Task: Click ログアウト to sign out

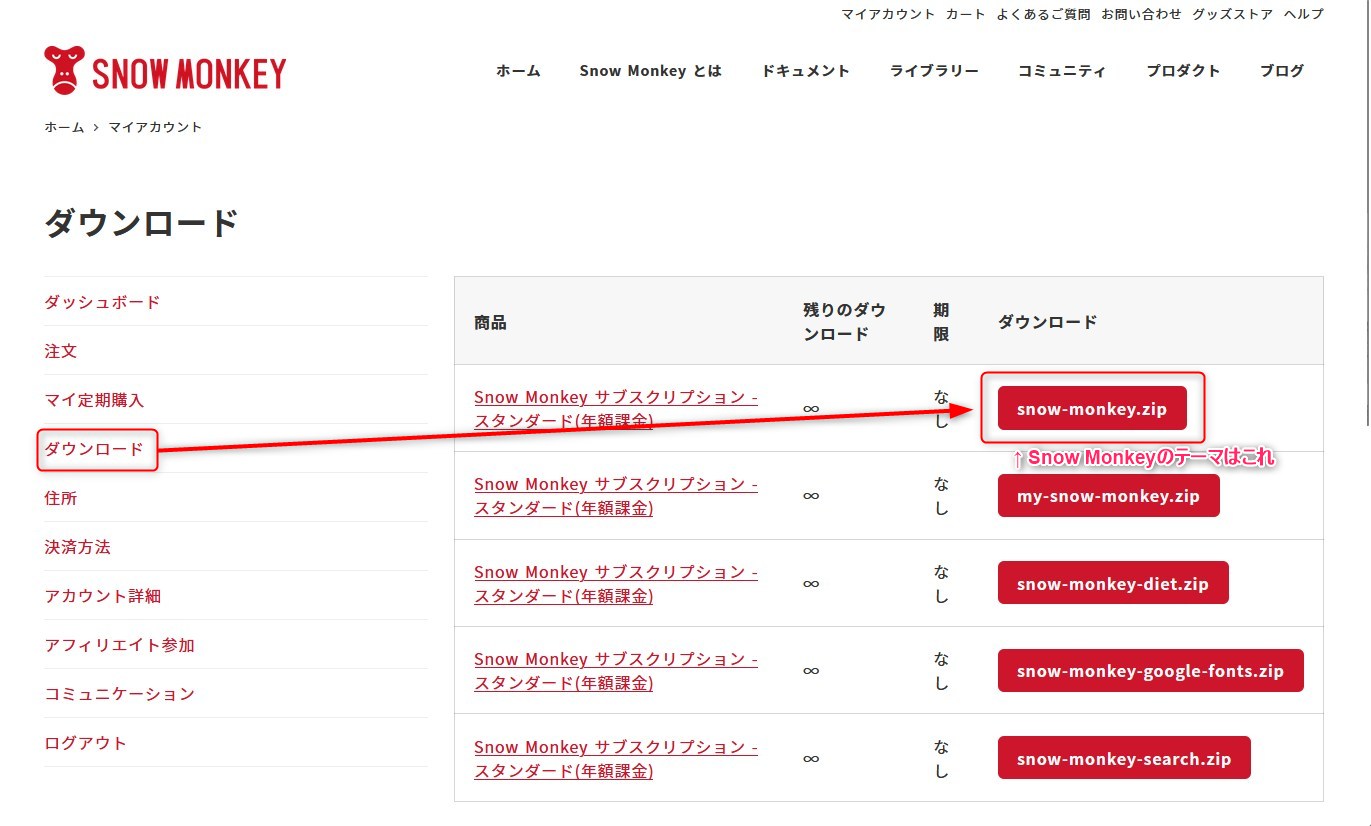Action: point(85,743)
